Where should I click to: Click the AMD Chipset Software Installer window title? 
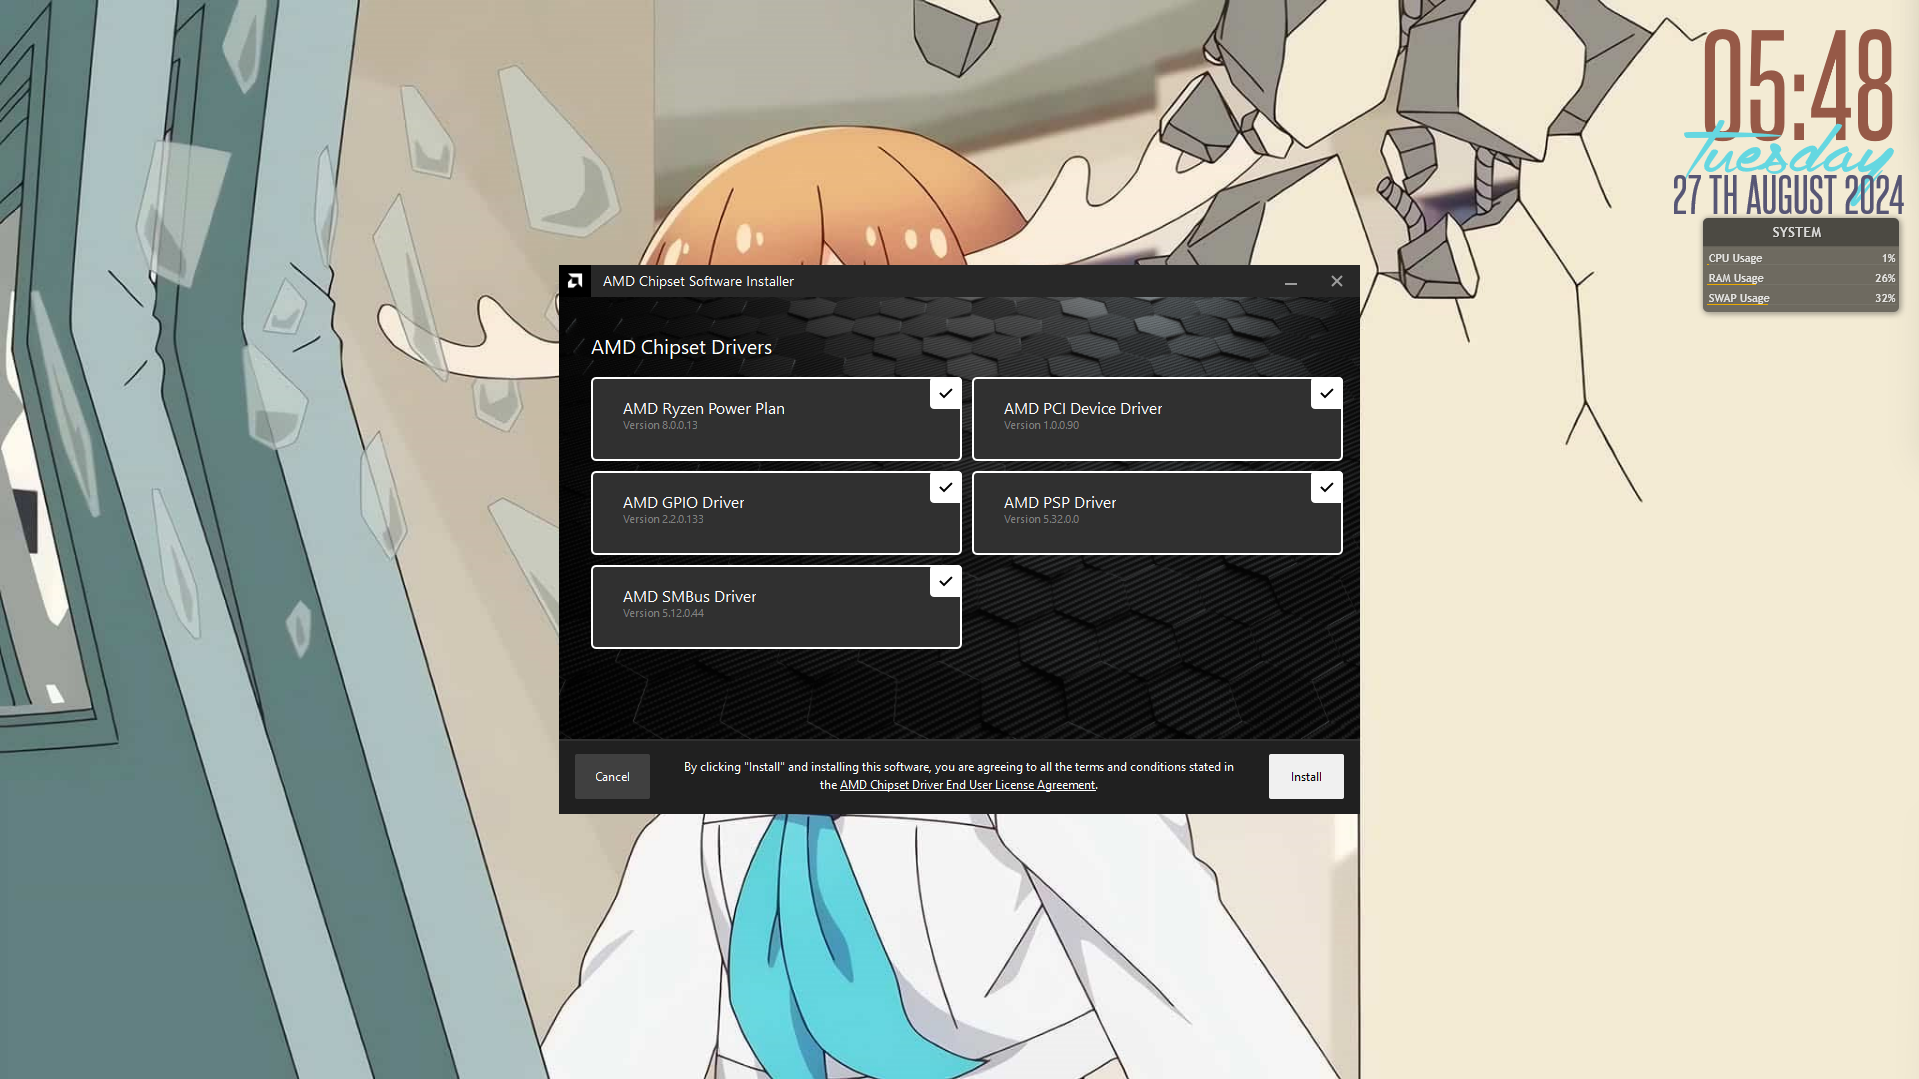click(698, 281)
